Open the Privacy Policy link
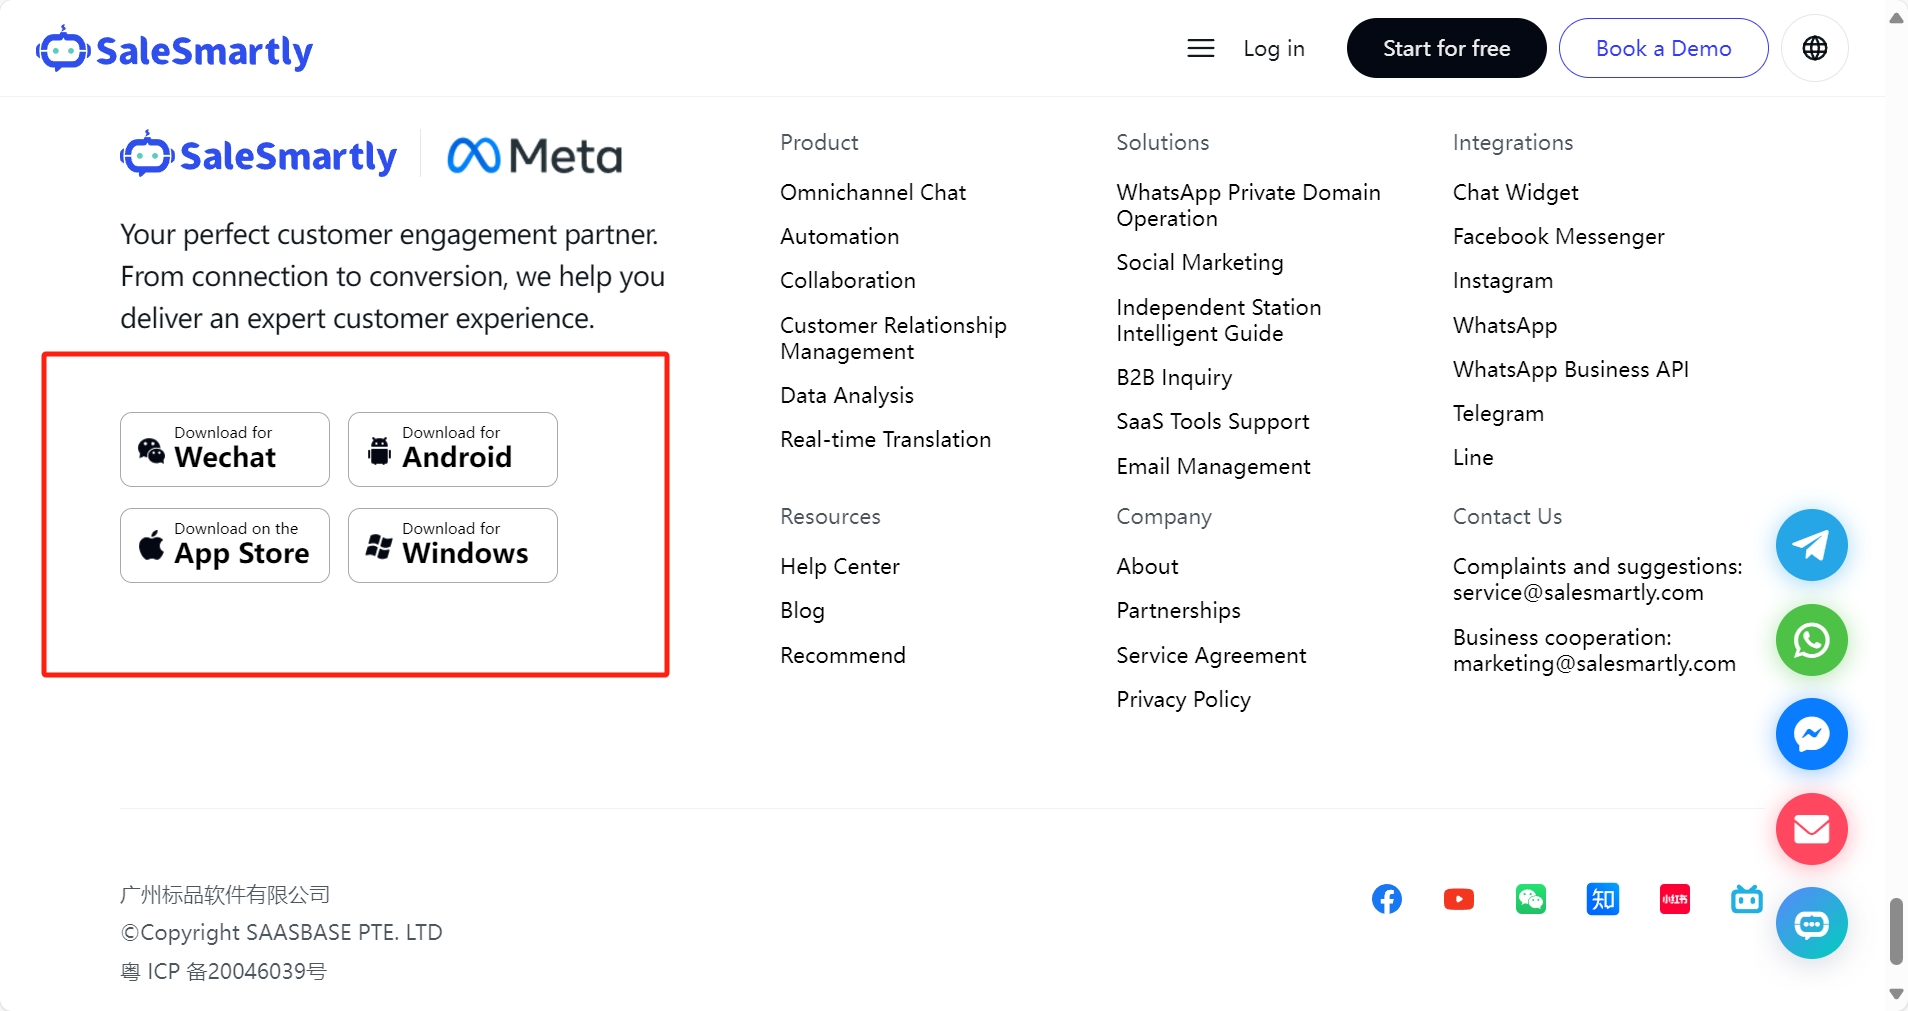Image resolution: width=1908 pixels, height=1011 pixels. pyautogui.click(x=1183, y=699)
